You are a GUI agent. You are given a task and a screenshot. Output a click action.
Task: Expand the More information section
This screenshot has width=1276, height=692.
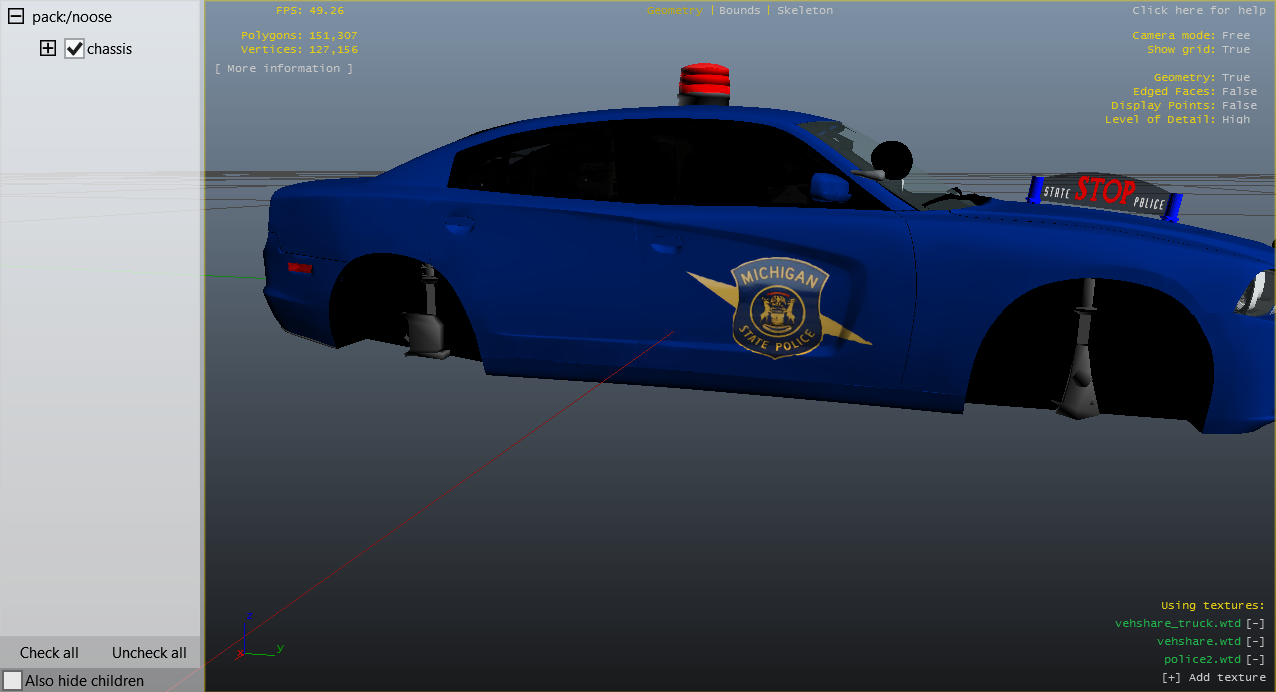(283, 68)
